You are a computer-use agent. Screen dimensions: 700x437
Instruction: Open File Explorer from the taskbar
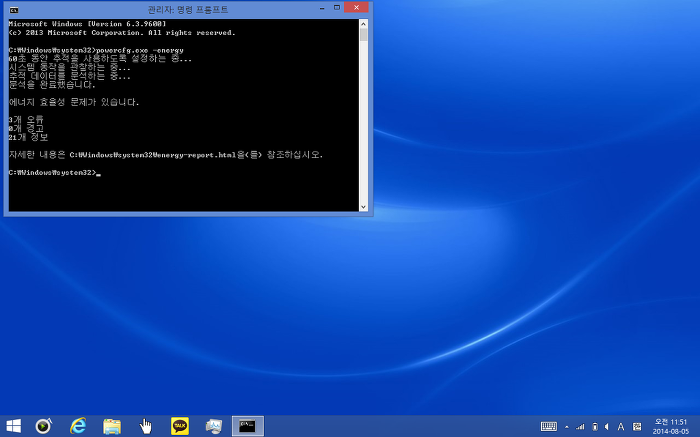click(x=112, y=426)
